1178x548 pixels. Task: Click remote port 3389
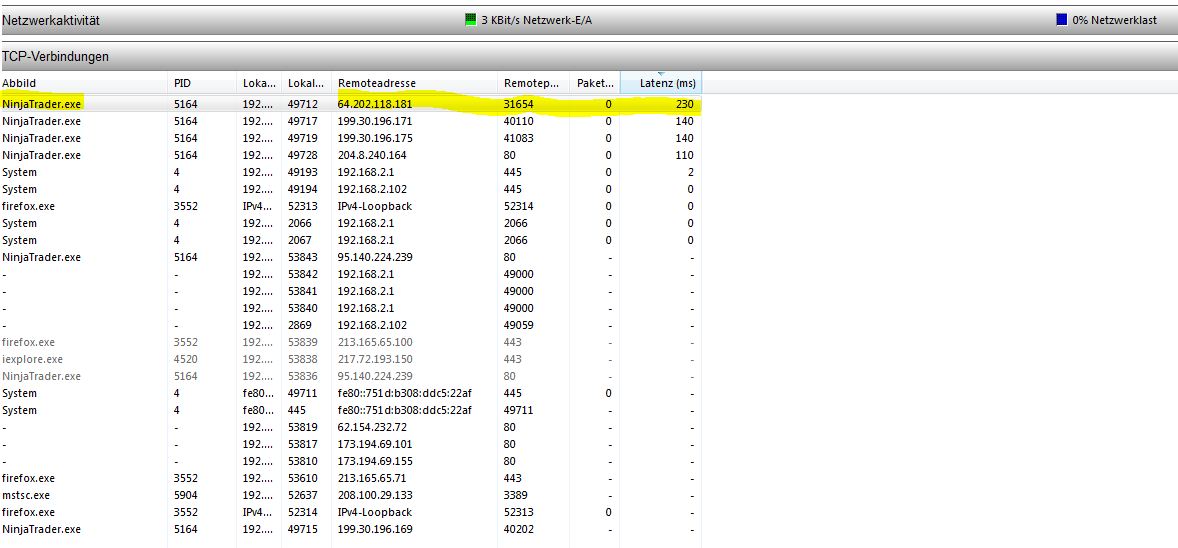click(515, 495)
